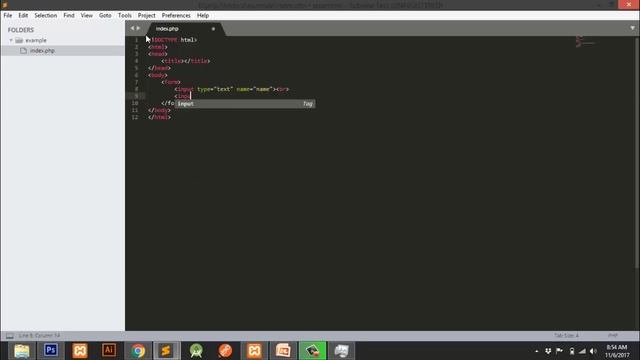
Task: Open the Tab Size: 4 indentation menu
Action: [566, 336]
